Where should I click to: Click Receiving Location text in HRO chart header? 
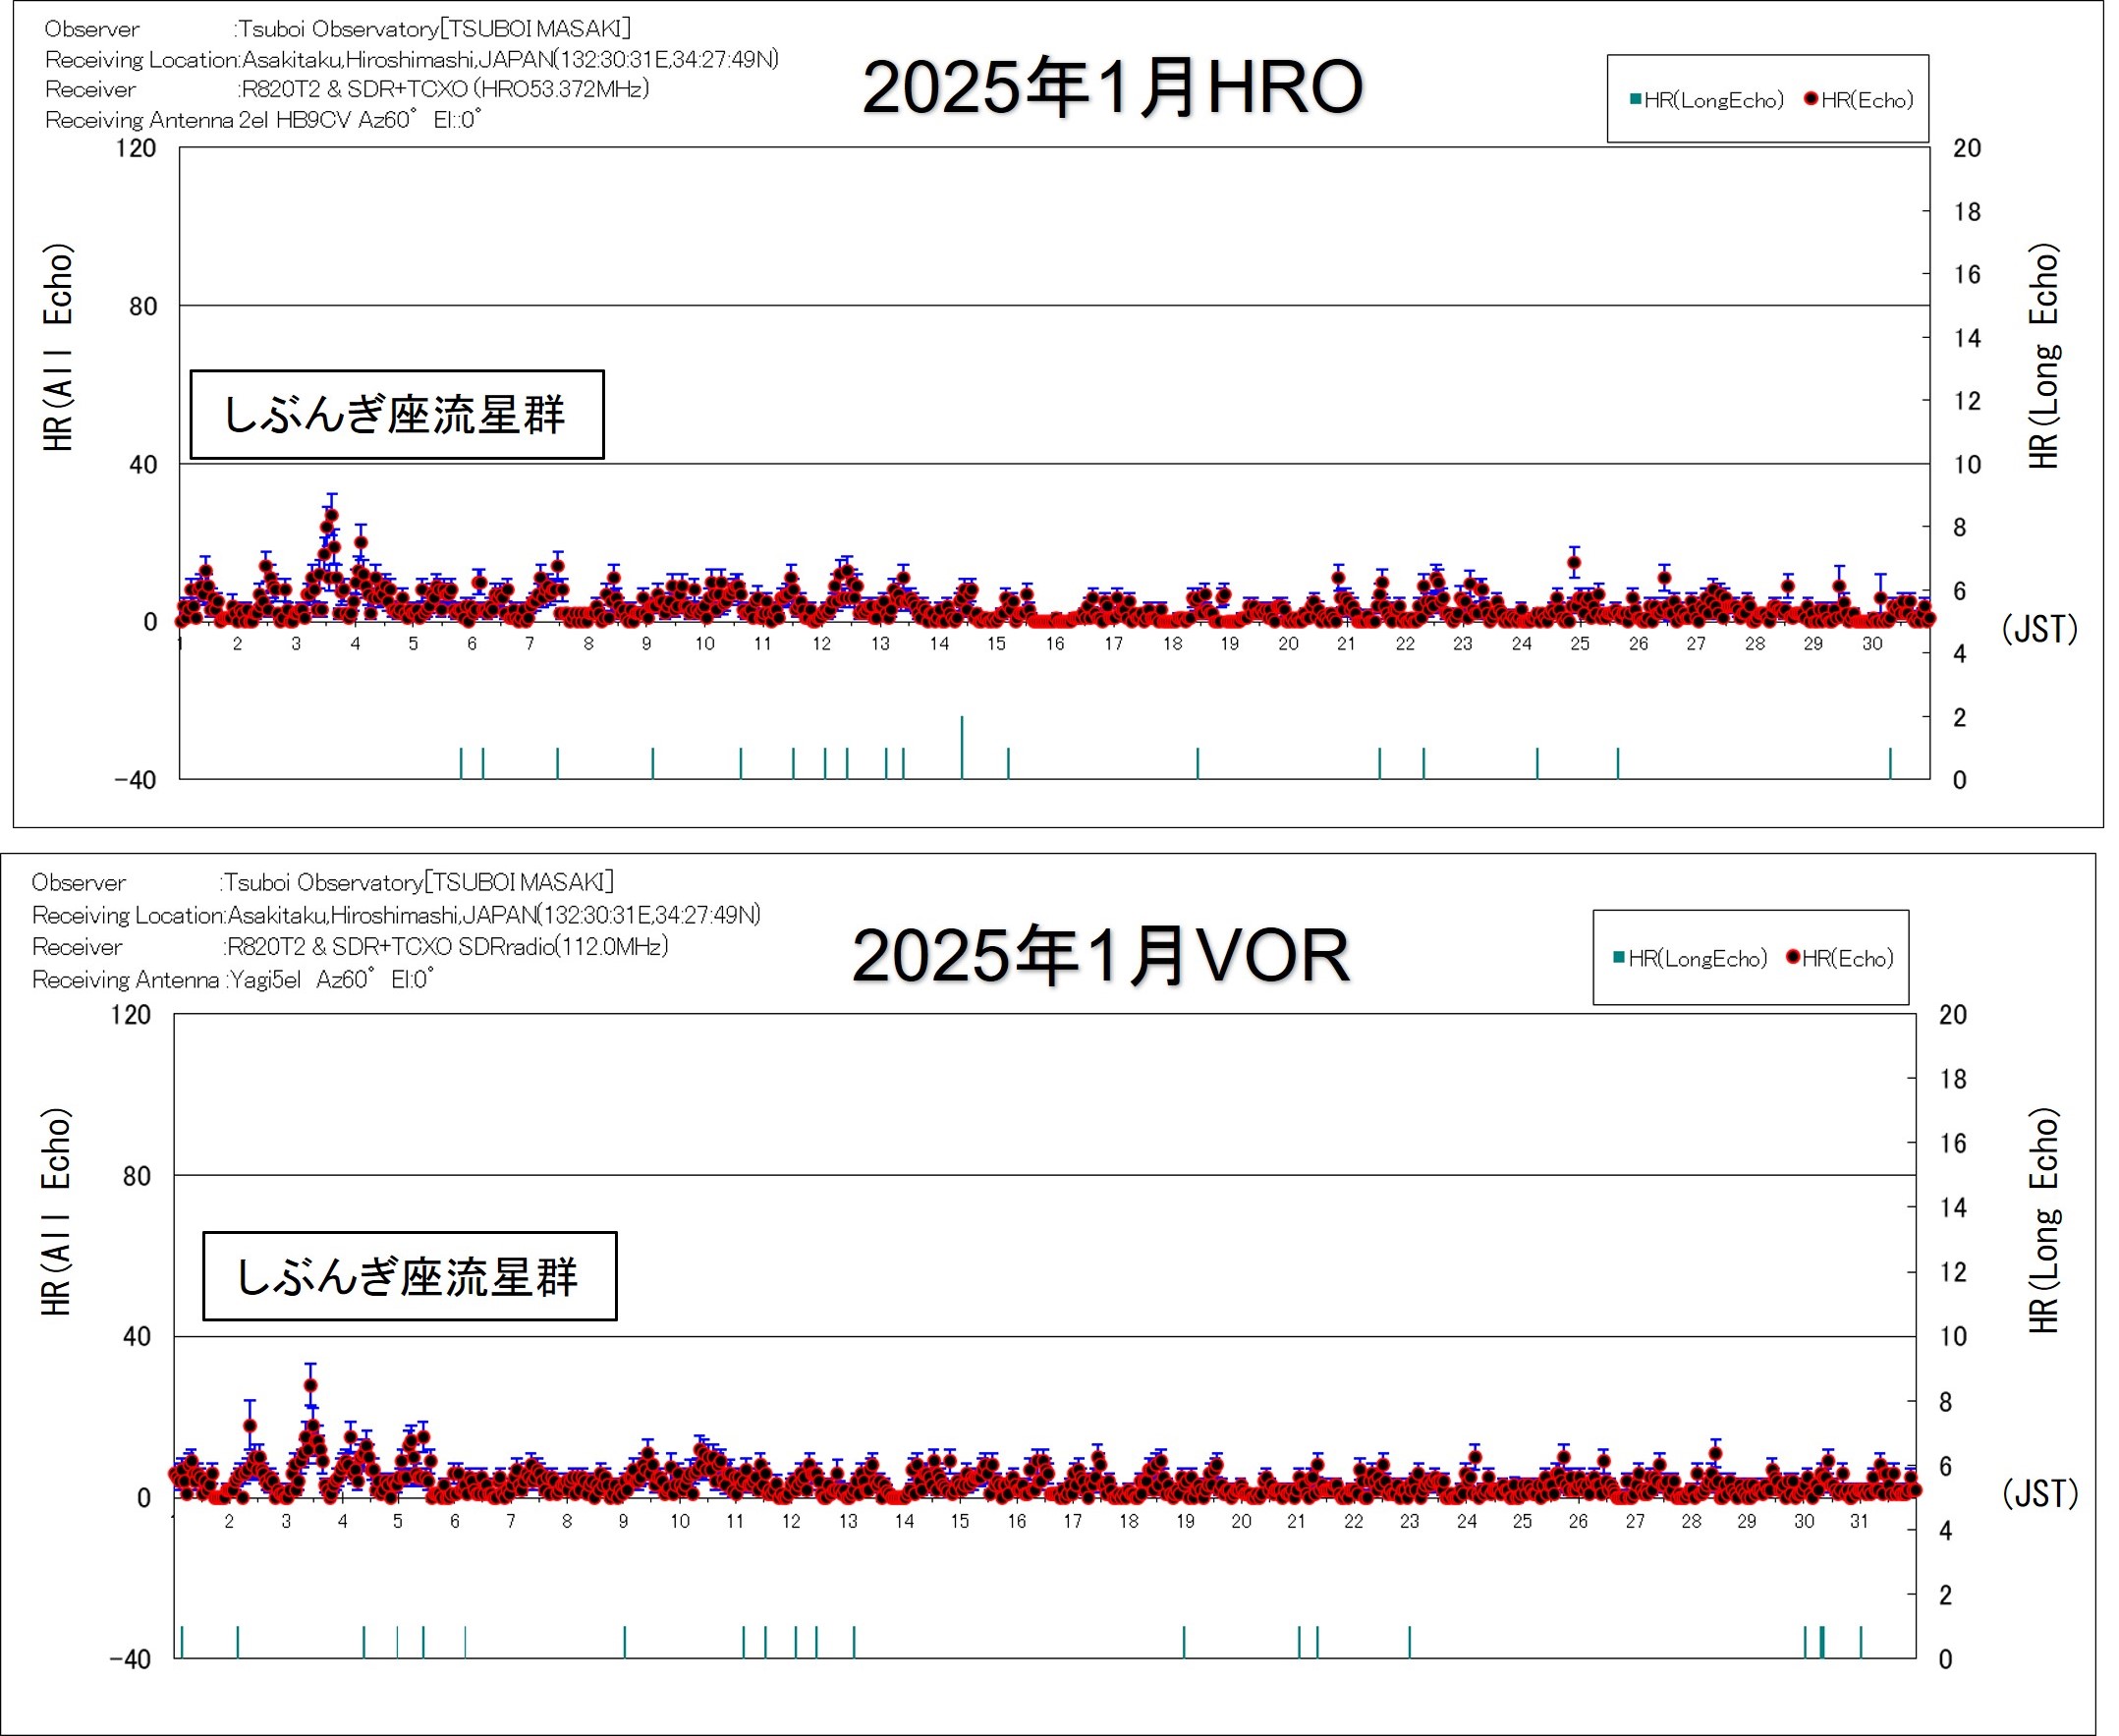(x=412, y=60)
